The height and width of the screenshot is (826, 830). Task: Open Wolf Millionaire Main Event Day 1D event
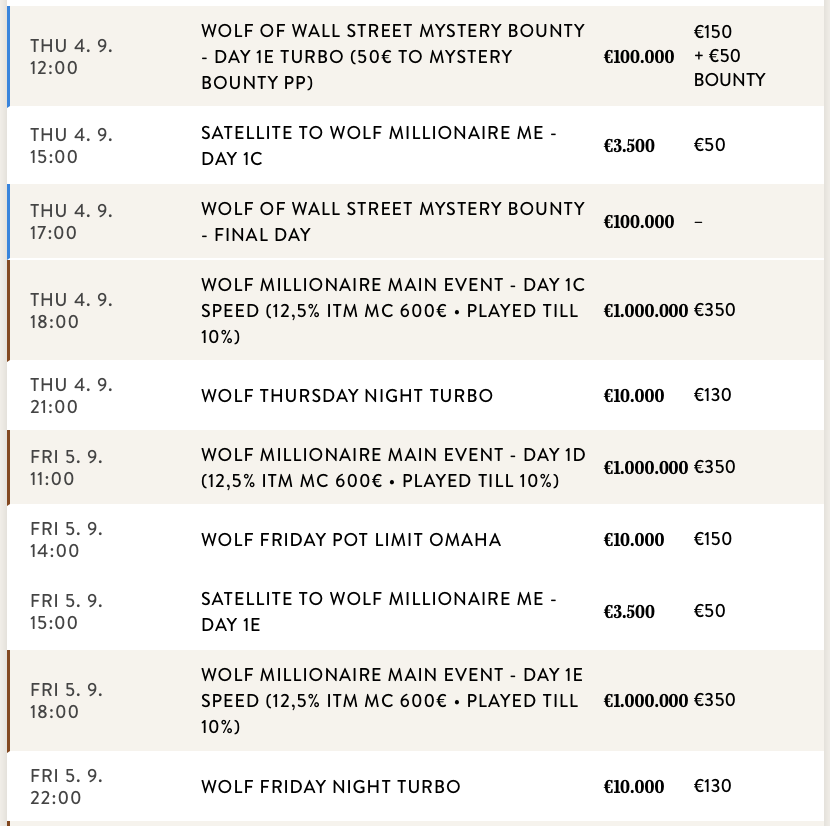tap(393, 468)
